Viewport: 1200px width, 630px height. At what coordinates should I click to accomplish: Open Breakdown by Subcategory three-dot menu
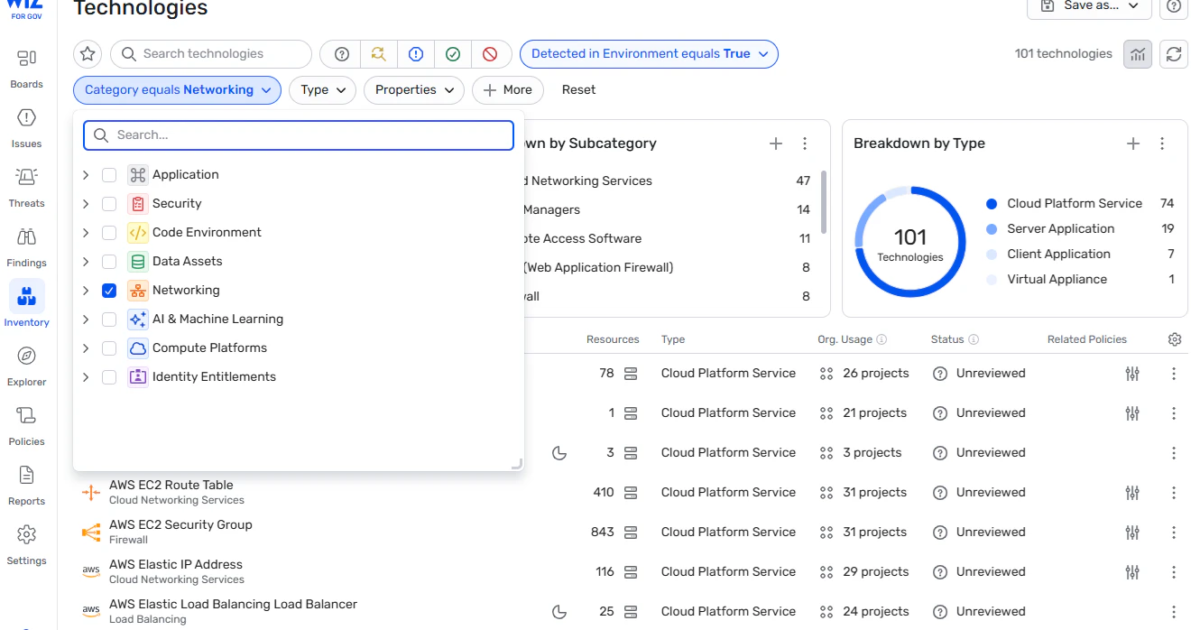805,144
